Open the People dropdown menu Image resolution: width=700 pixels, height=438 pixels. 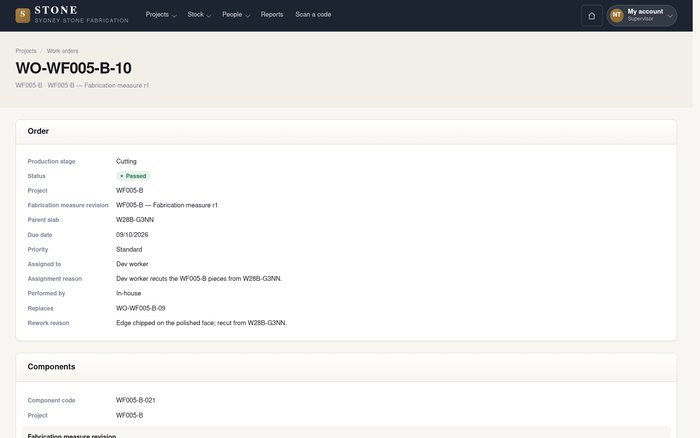(236, 15)
